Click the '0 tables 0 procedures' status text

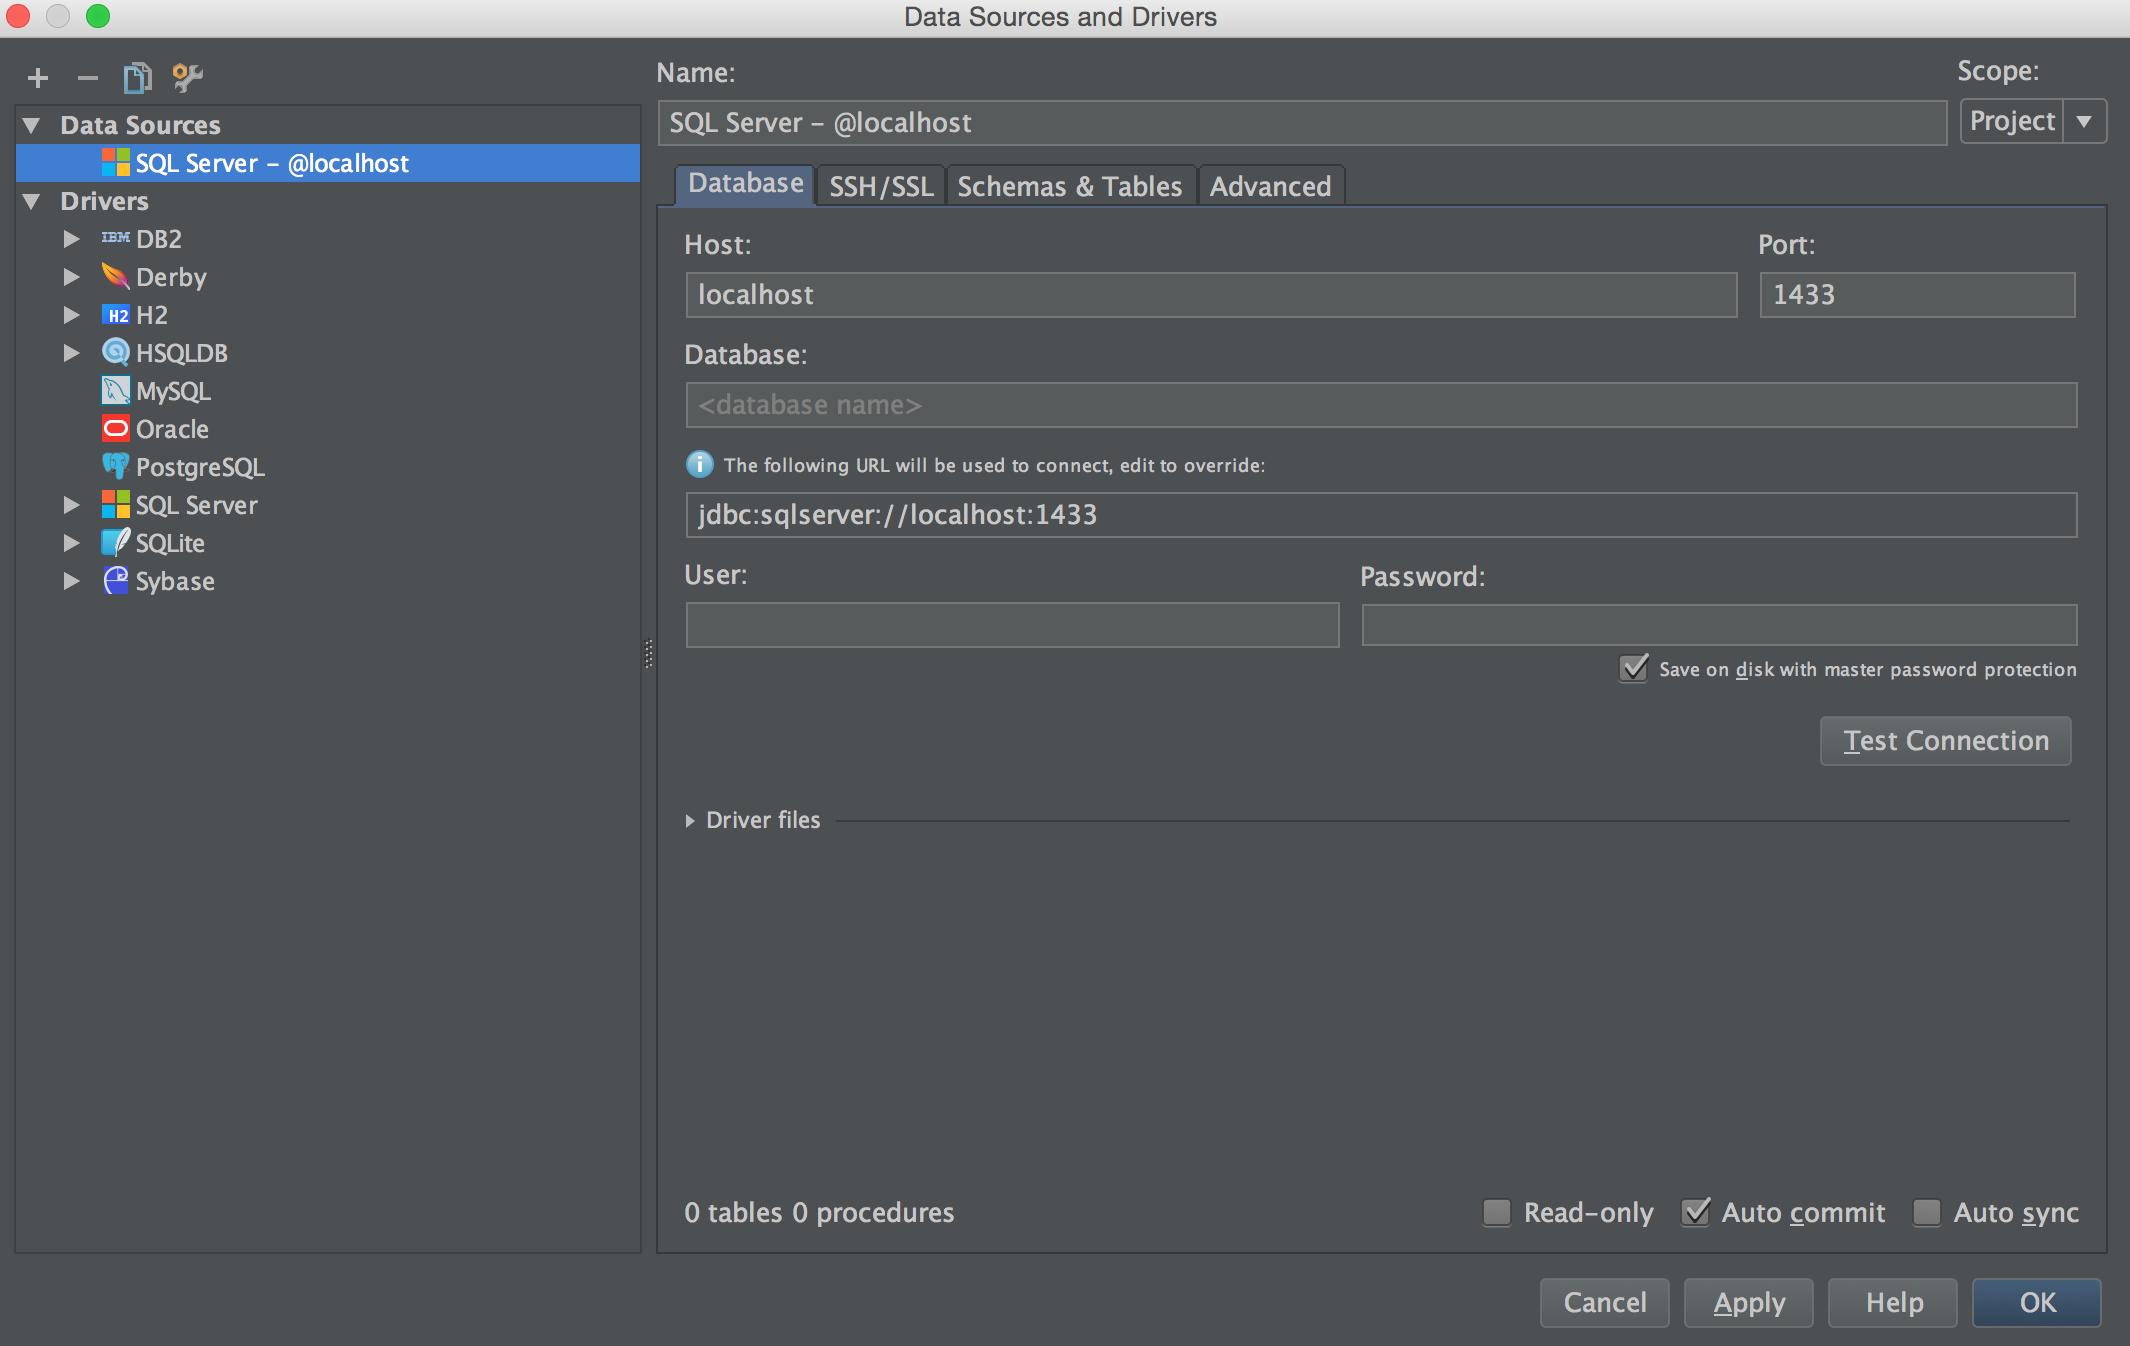point(819,1212)
